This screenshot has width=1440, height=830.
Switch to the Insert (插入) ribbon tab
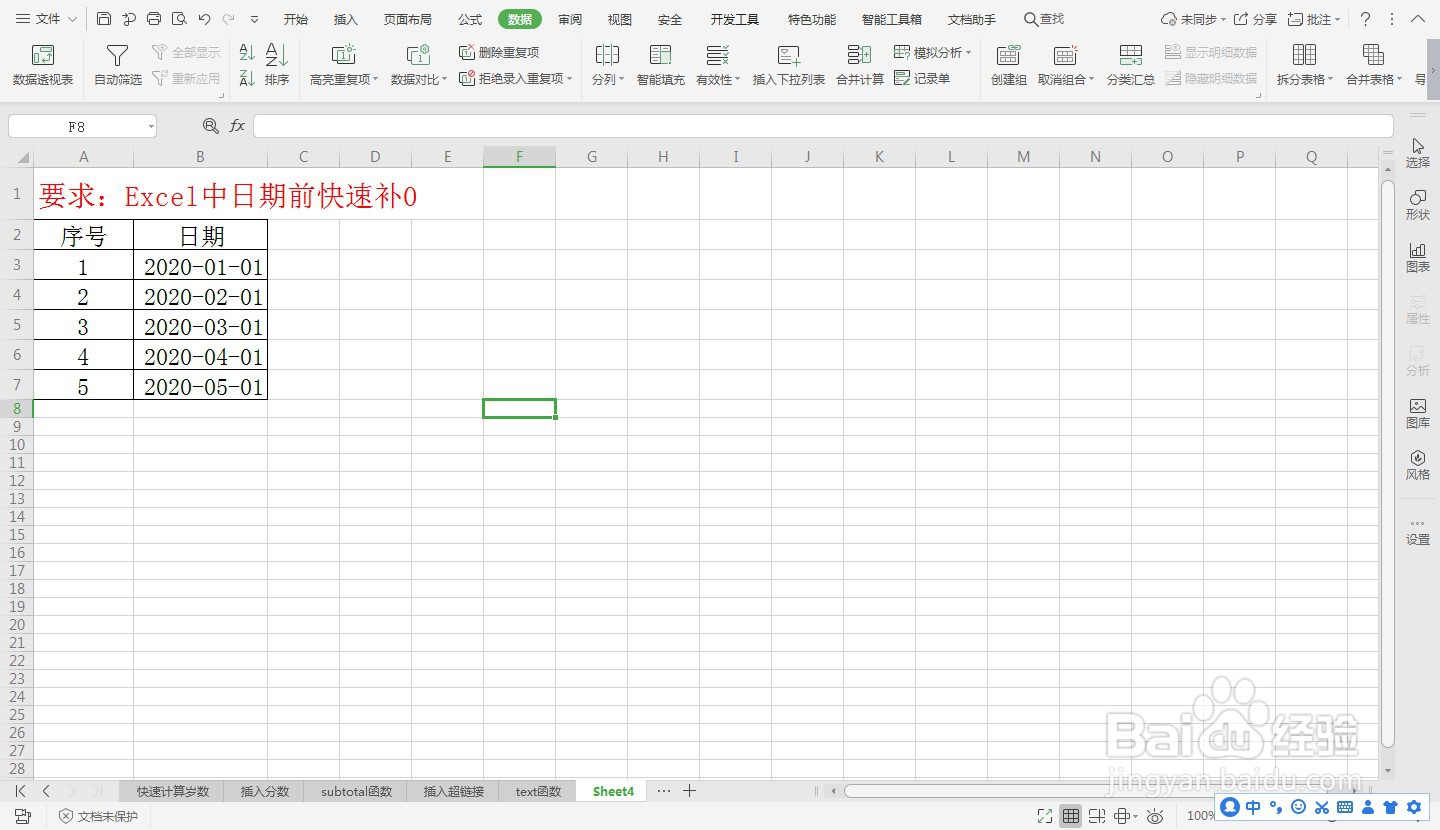click(346, 19)
